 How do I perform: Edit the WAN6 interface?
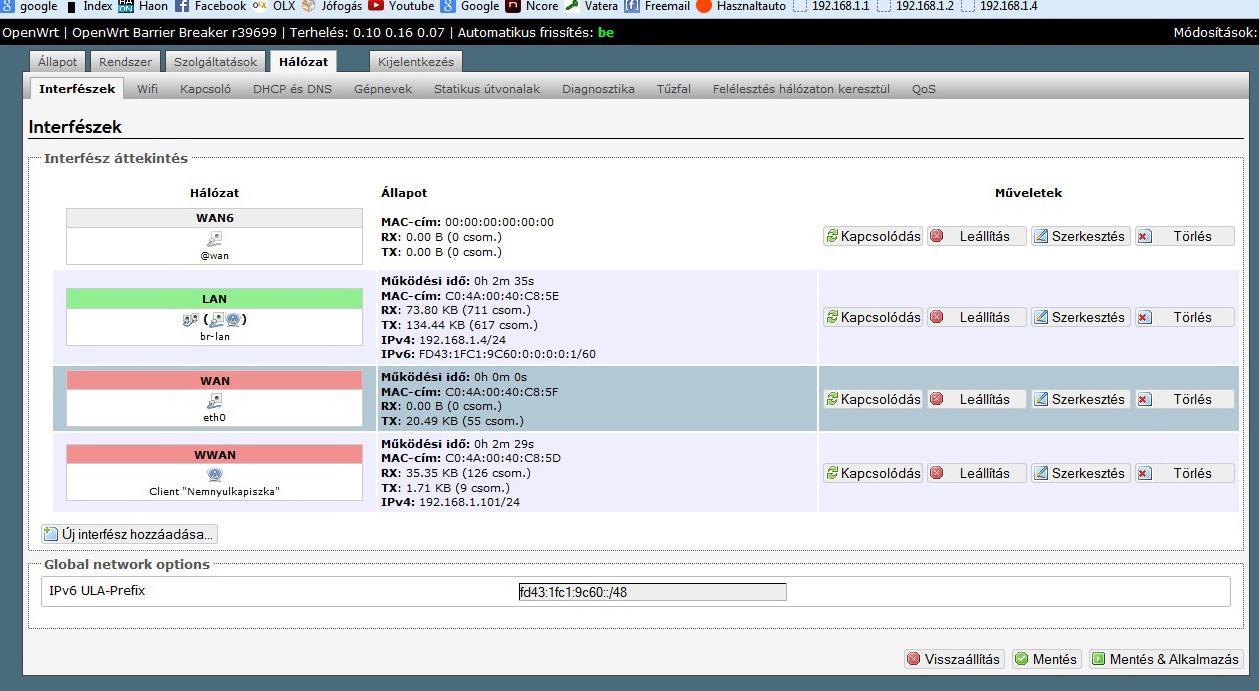point(1080,237)
